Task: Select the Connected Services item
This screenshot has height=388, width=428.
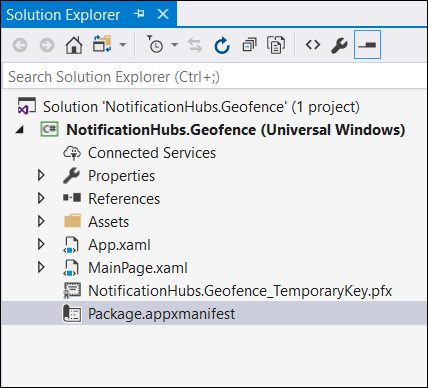Action: pos(152,153)
